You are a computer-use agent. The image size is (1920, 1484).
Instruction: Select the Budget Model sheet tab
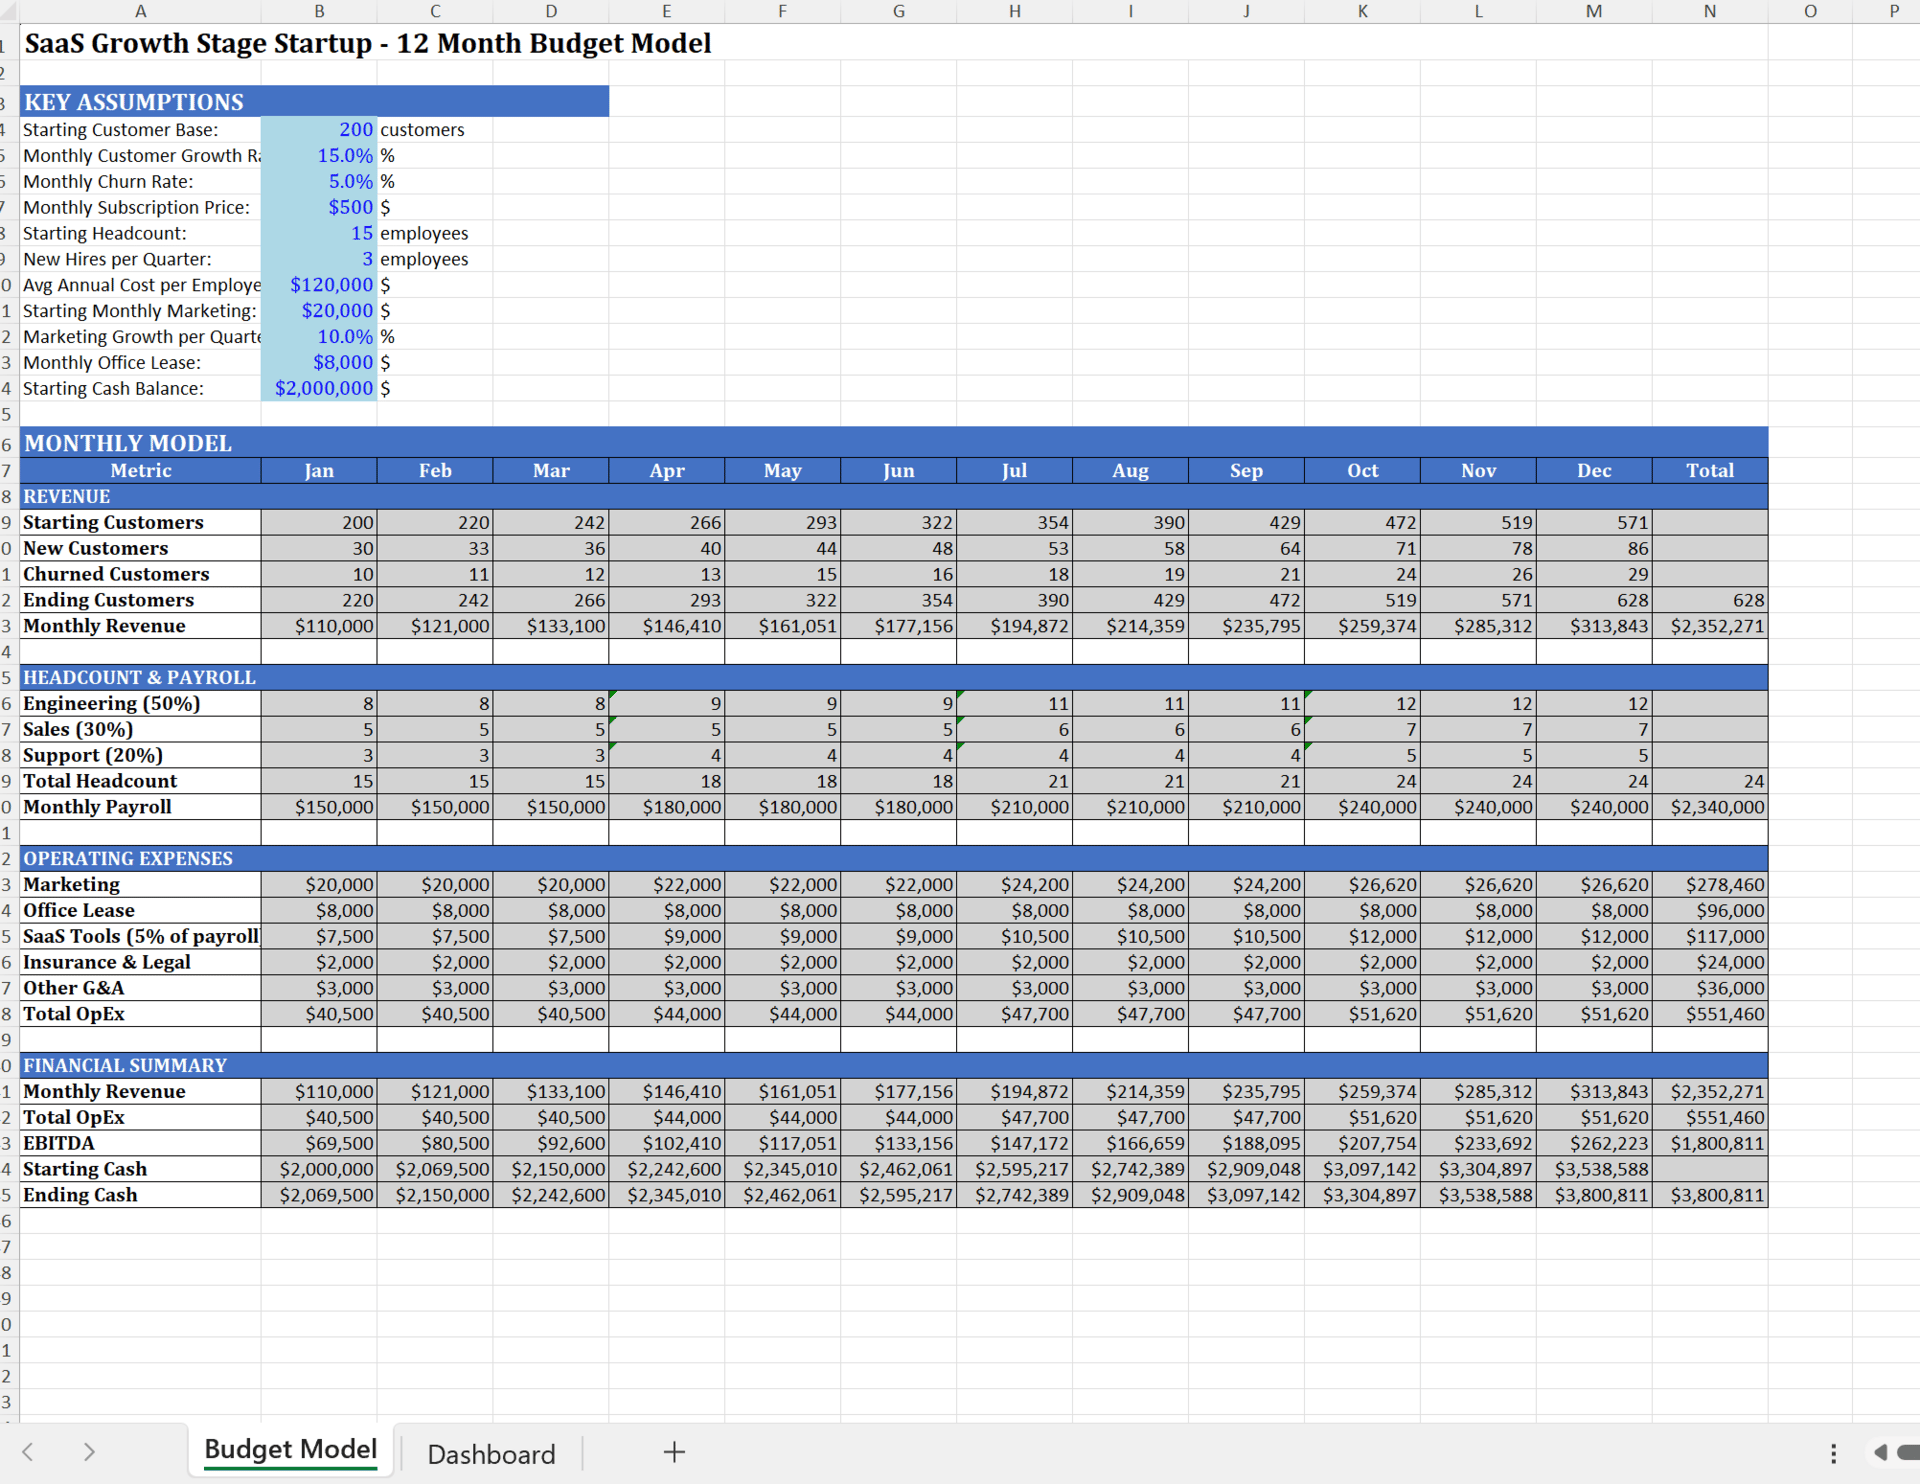(290, 1450)
